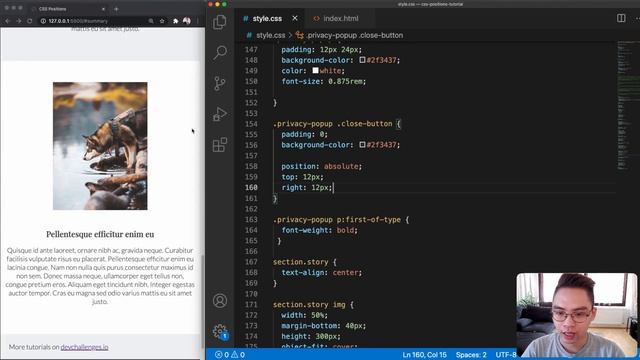Click the browser back arrow
The height and width of the screenshot is (360, 640).
click(x=8, y=21)
